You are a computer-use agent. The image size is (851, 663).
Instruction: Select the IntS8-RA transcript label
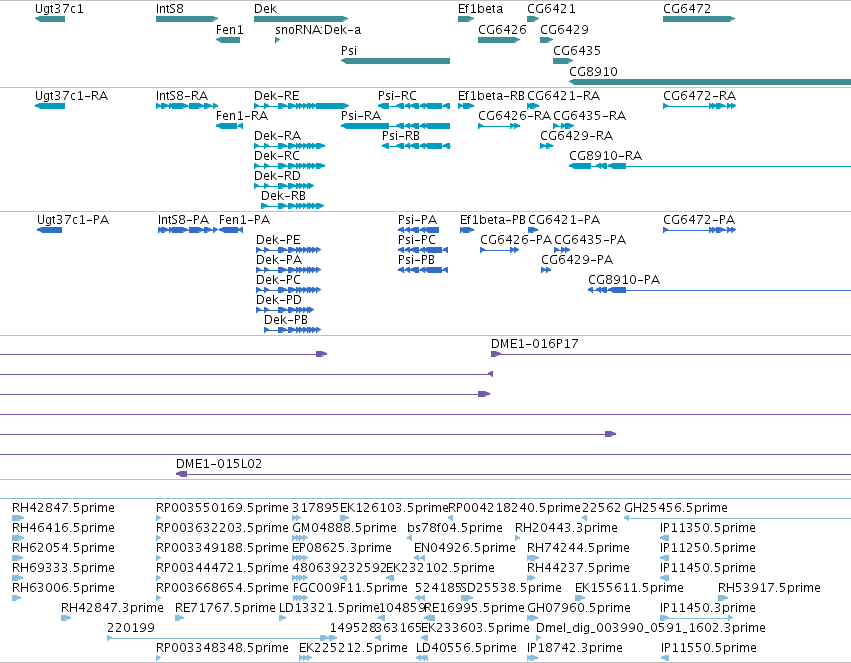point(182,96)
